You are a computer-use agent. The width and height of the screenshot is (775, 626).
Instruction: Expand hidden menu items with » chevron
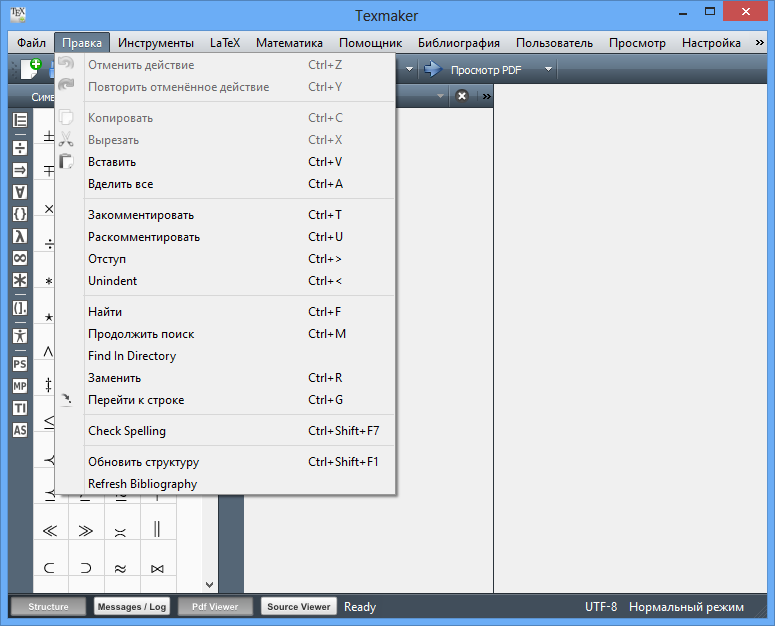(x=760, y=42)
